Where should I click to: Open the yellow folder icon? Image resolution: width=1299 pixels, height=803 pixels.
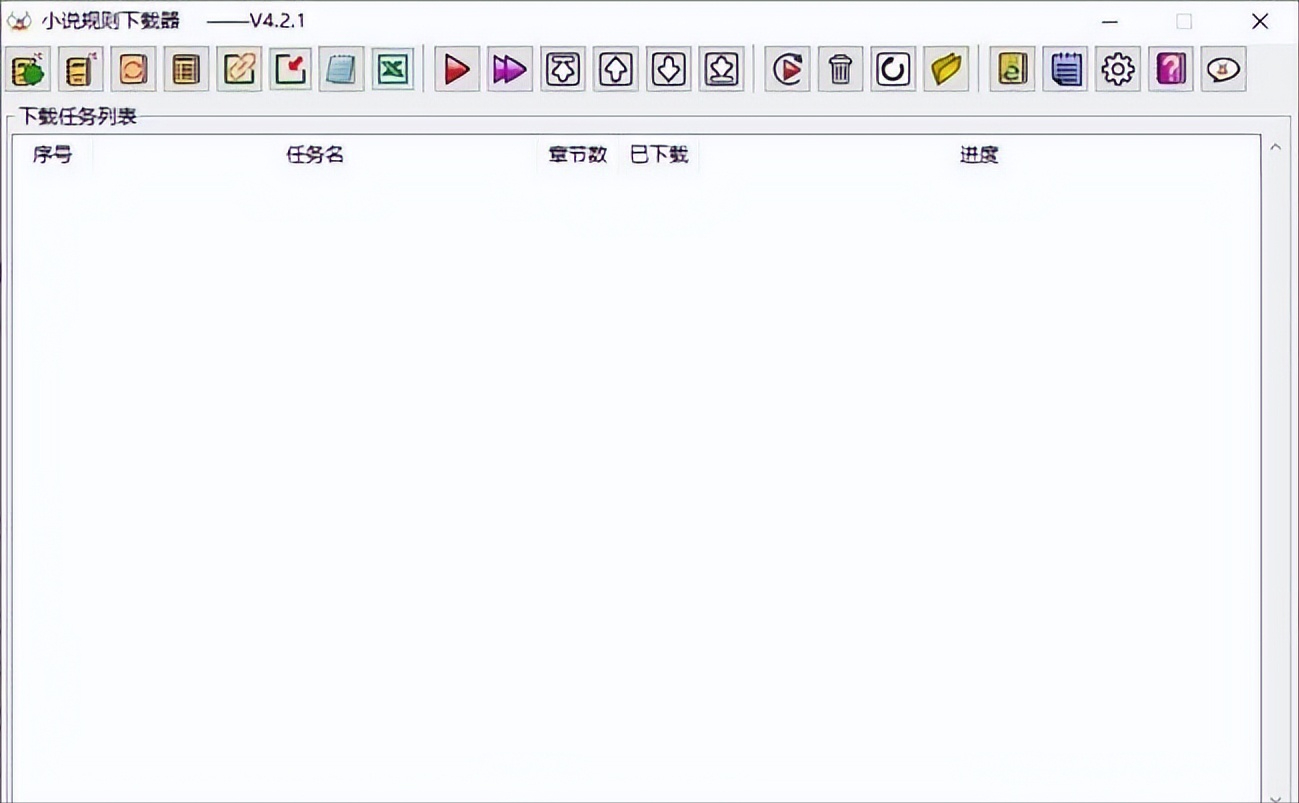(x=946, y=69)
